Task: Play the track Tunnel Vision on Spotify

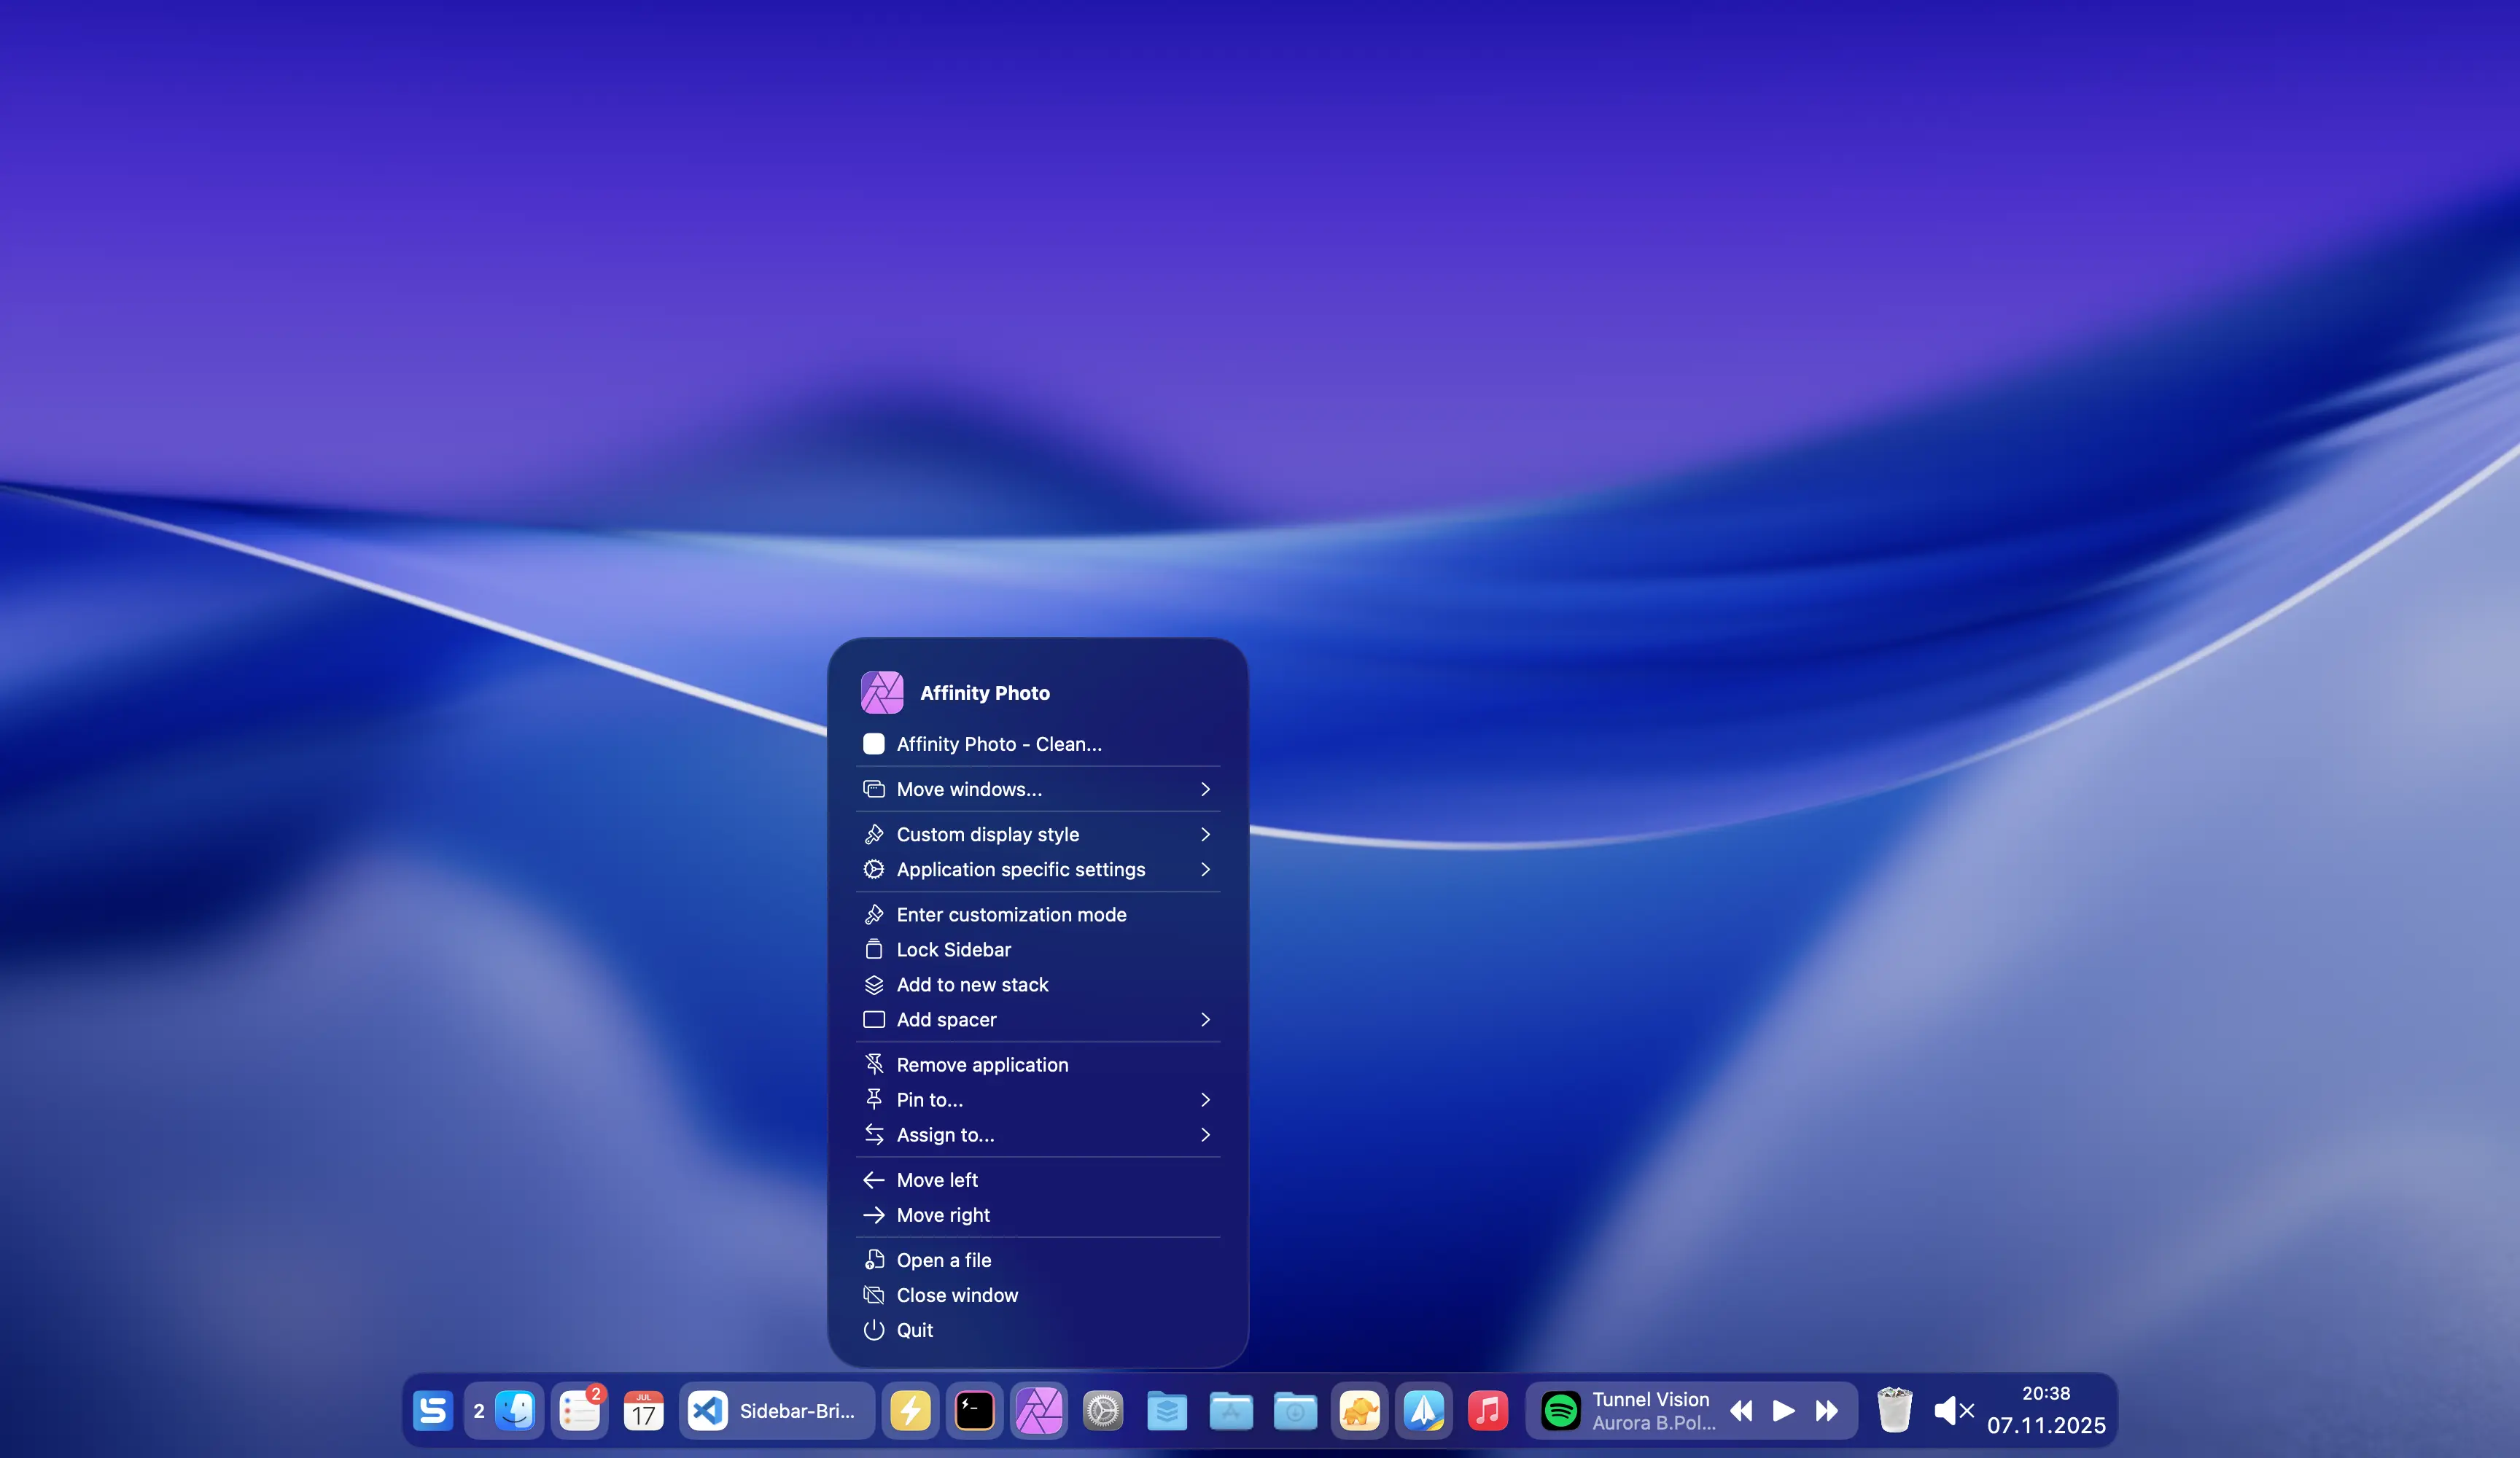Action: coord(1782,1411)
